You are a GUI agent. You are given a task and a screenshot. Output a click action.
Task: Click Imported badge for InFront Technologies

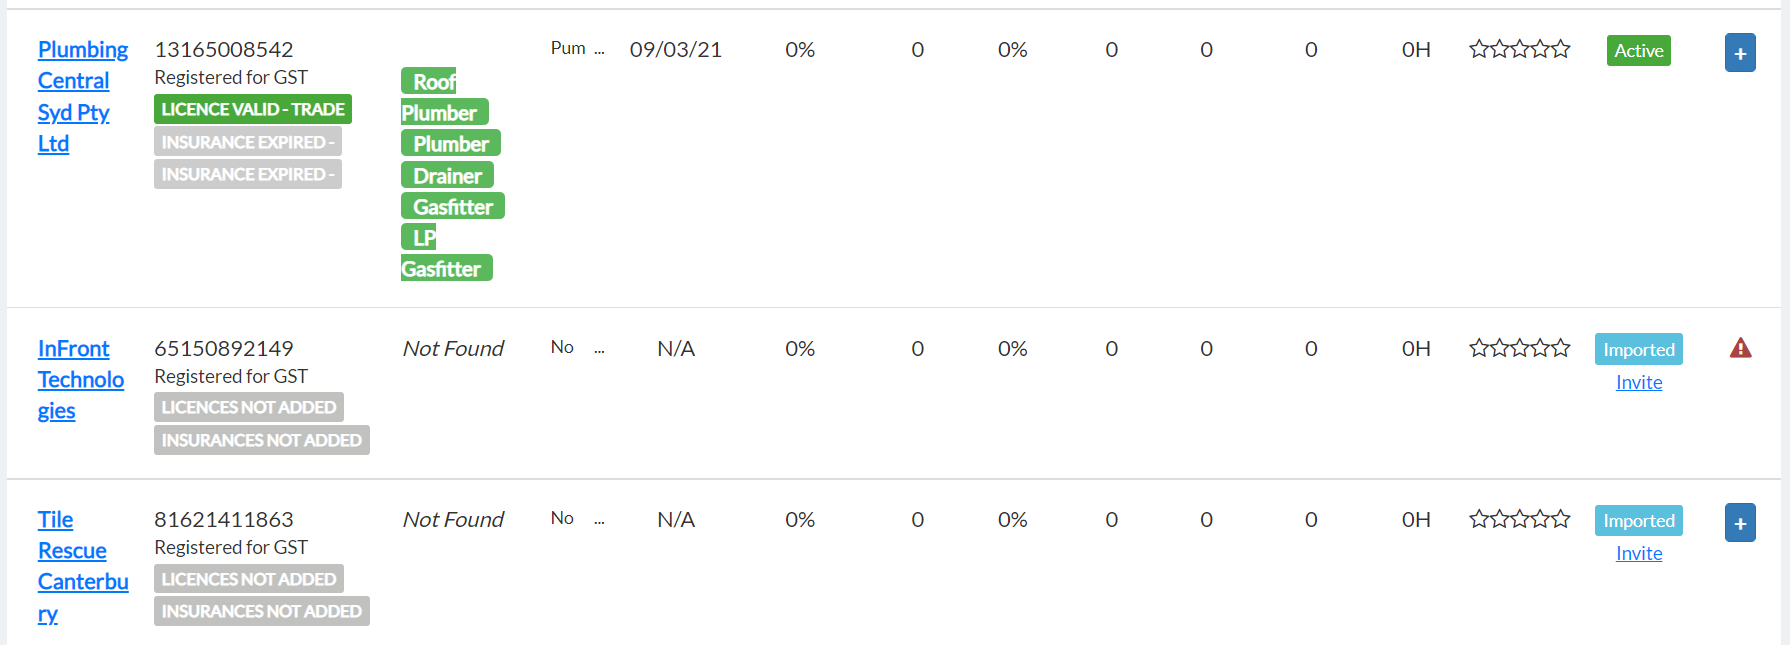1639,350
